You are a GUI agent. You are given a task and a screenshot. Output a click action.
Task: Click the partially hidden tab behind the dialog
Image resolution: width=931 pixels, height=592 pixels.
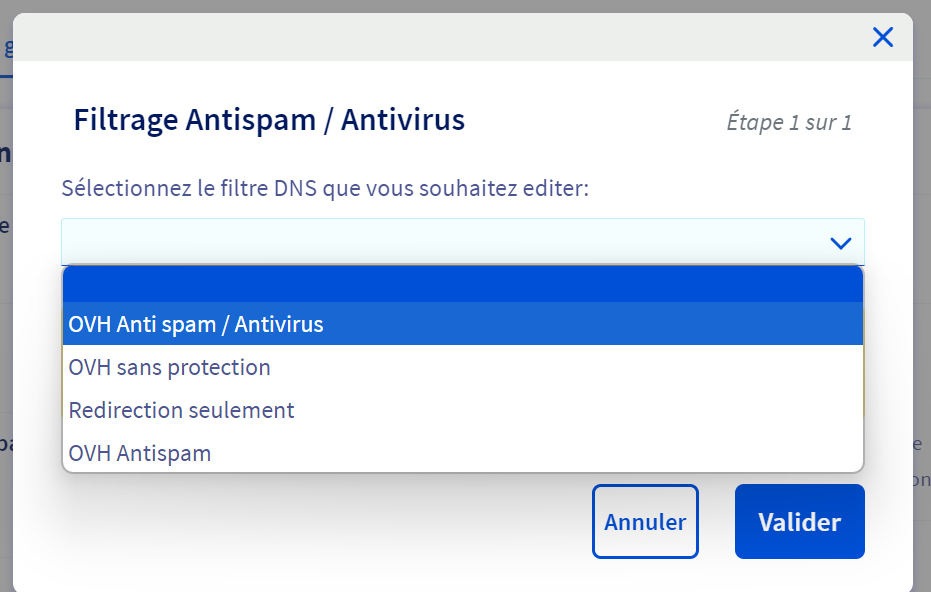(x=6, y=48)
